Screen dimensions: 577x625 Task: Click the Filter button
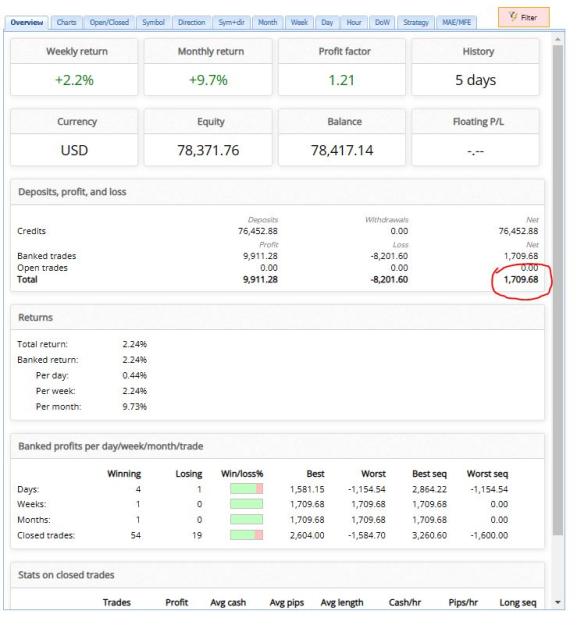coord(524,18)
